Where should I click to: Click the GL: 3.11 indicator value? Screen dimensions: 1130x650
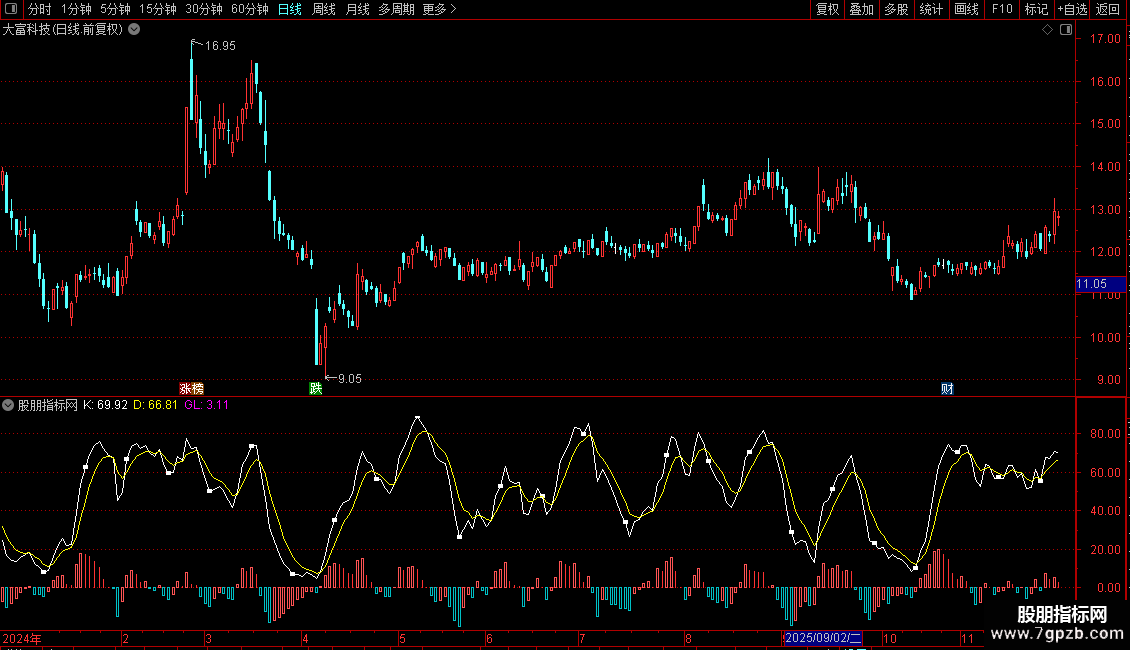click(206, 405)
